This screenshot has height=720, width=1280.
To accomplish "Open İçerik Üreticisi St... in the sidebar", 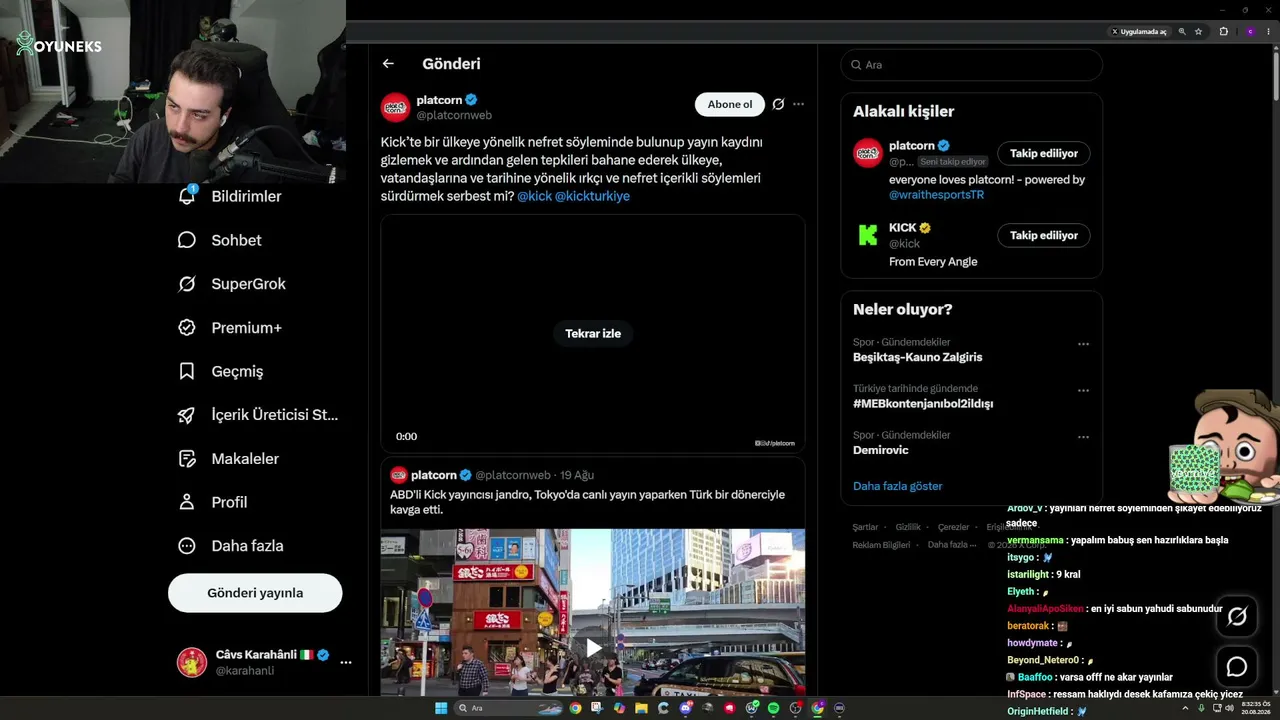I will 258,415.
